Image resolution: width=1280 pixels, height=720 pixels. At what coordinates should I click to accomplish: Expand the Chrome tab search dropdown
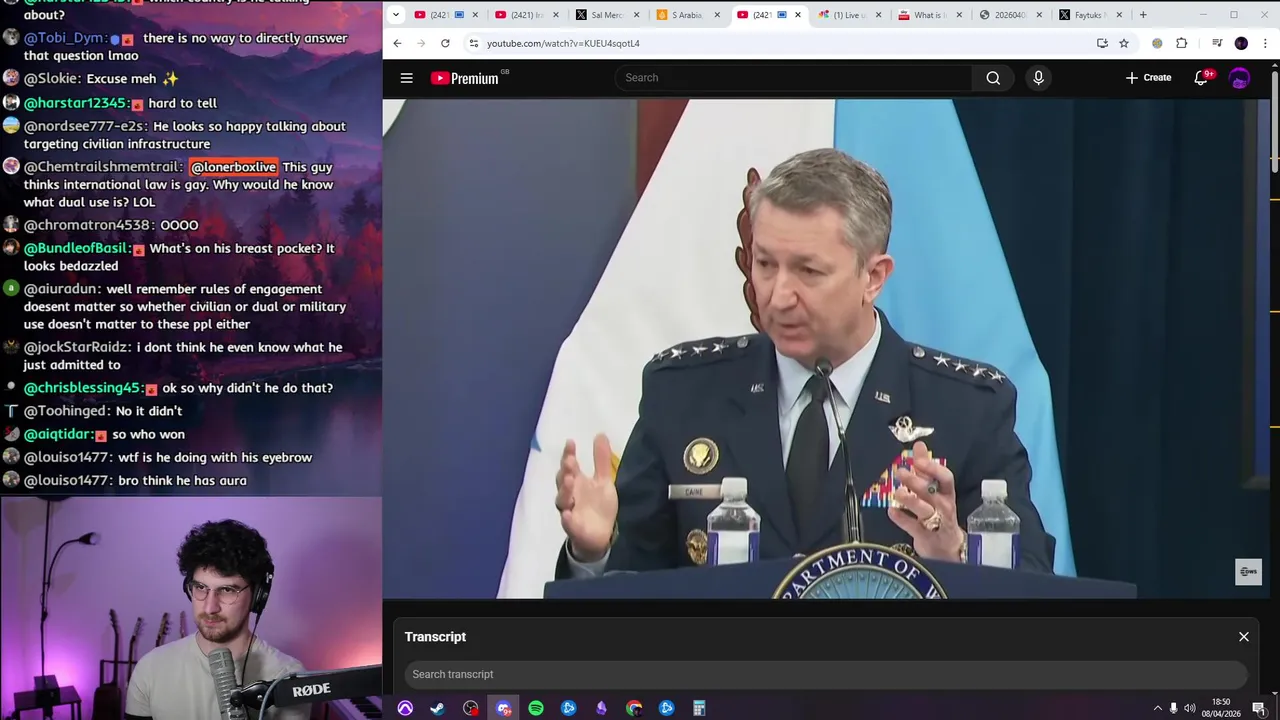396,15
